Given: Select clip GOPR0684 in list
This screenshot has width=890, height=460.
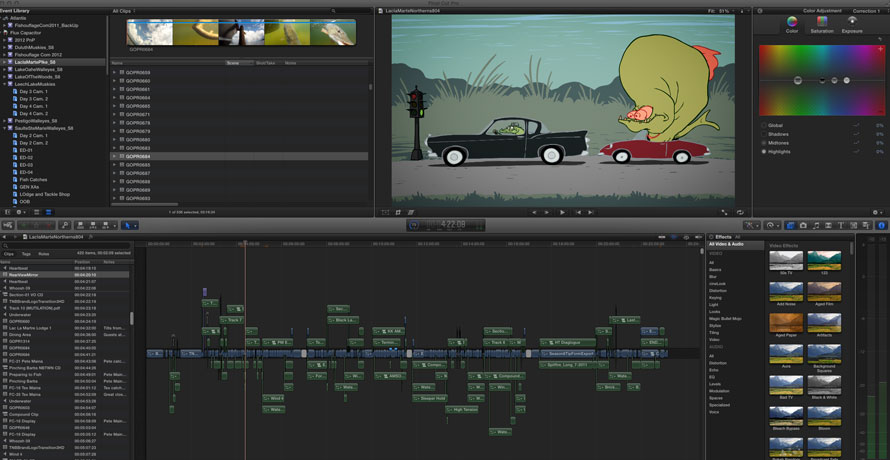Looking at the screenshot, I should [240, 156].
